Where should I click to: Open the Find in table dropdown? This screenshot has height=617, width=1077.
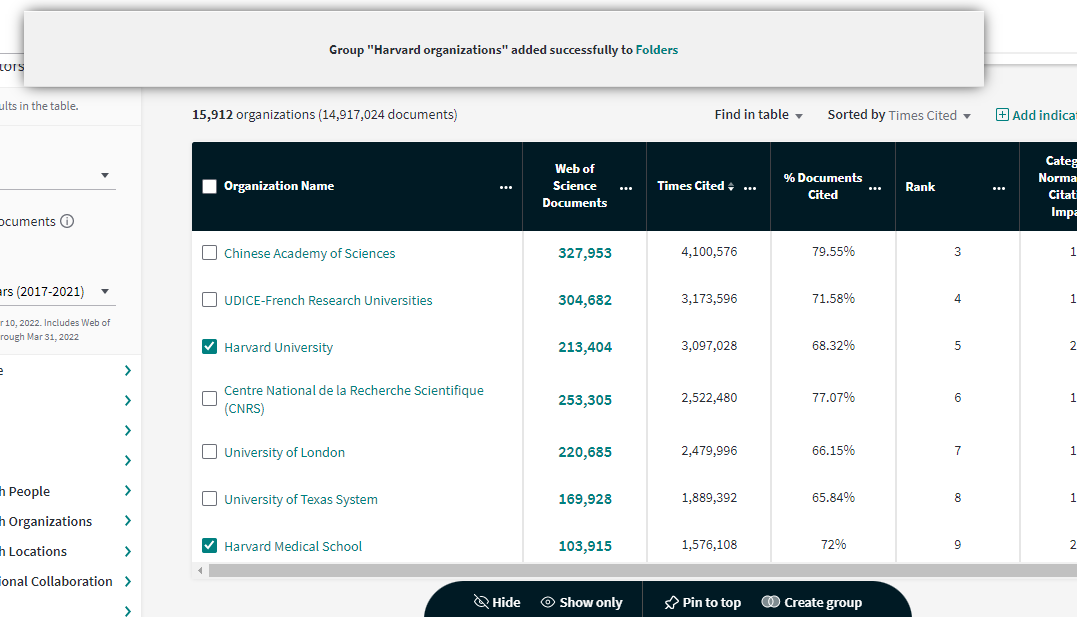[x=758, y=115]
